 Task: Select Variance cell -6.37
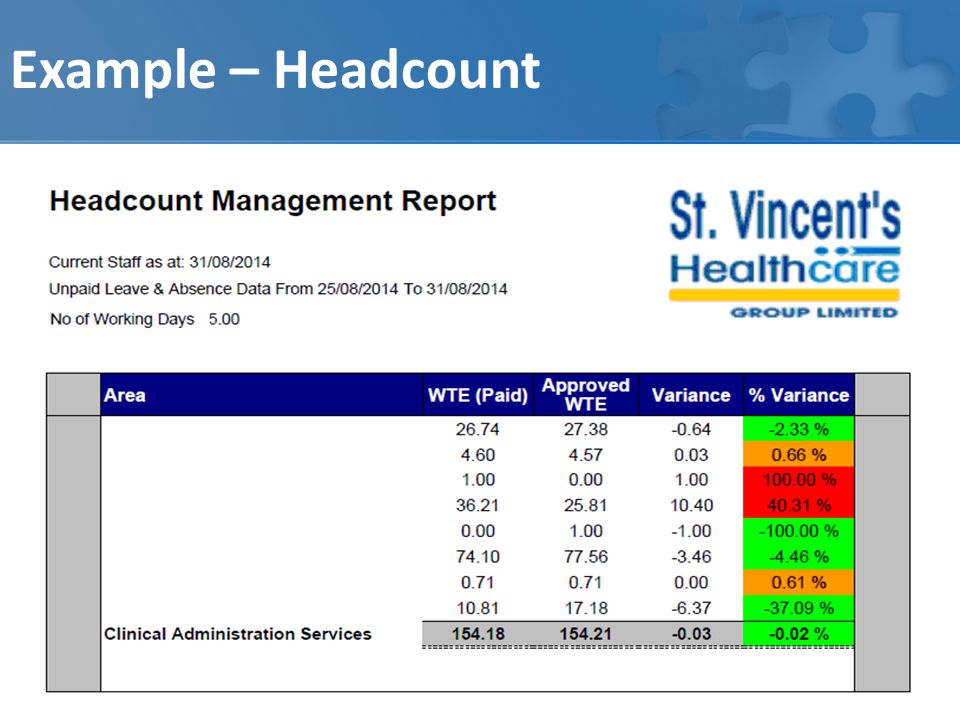click(691, 608)
